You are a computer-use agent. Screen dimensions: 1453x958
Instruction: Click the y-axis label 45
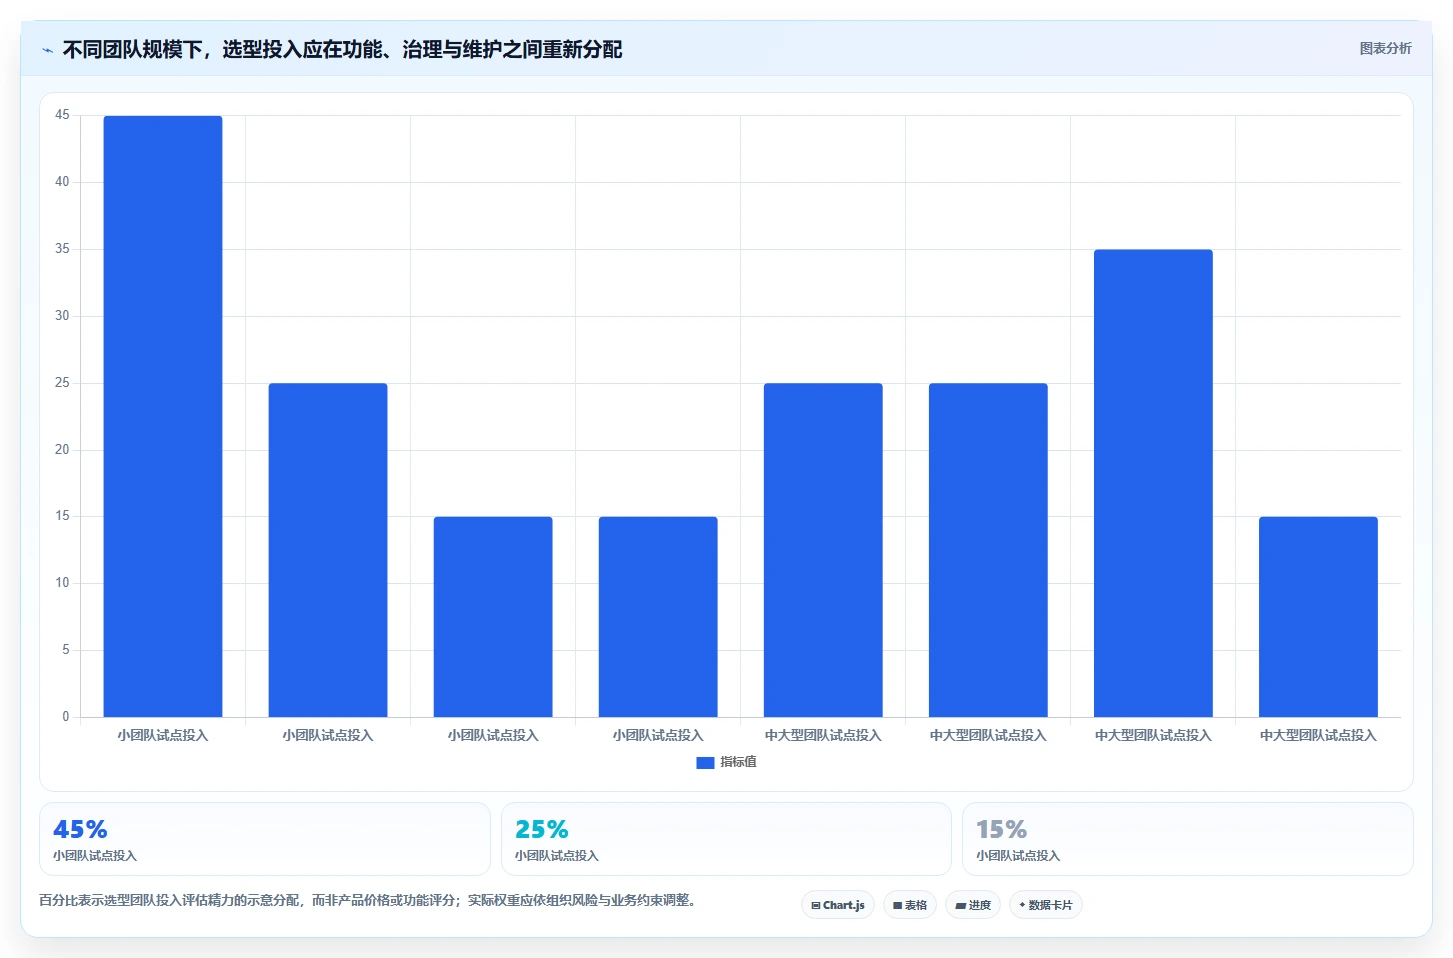62,115
